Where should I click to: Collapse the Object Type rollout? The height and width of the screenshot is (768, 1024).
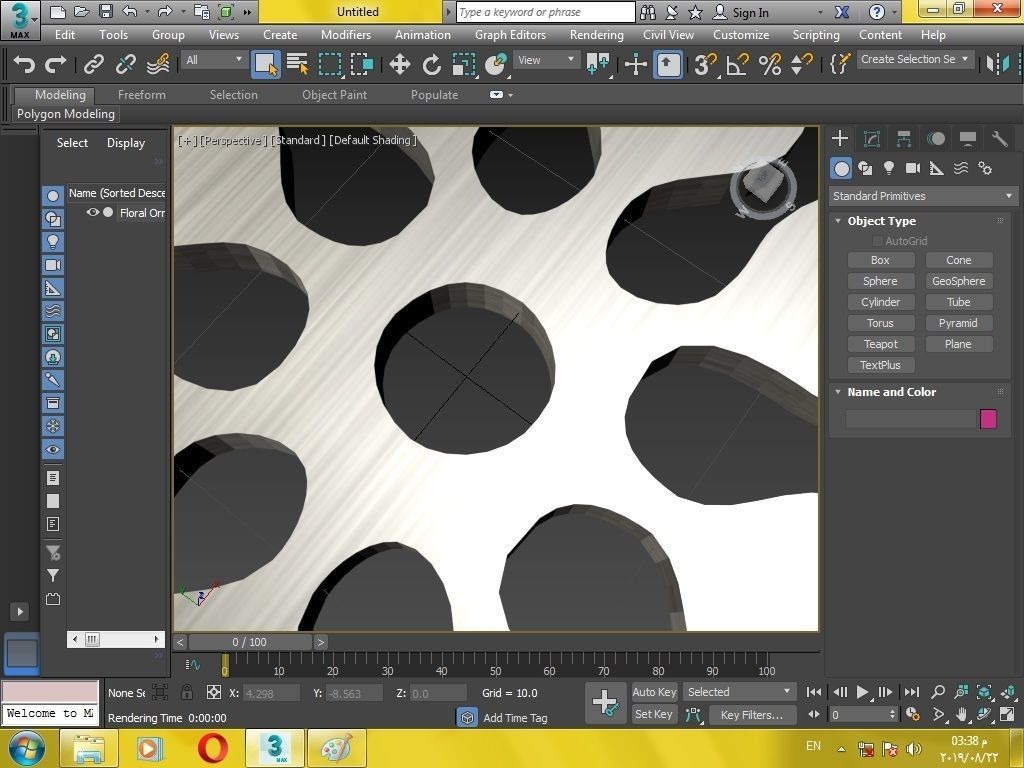coord(838,221)
